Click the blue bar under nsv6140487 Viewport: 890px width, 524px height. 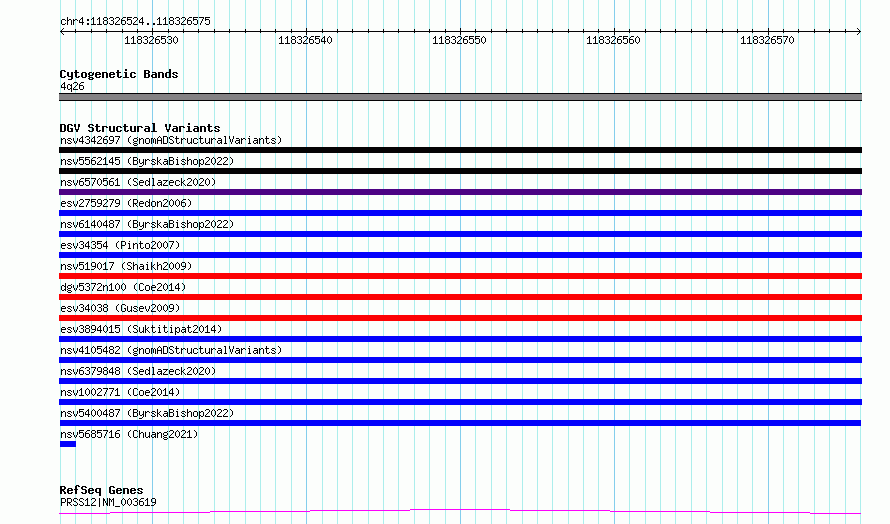[460, 234]
